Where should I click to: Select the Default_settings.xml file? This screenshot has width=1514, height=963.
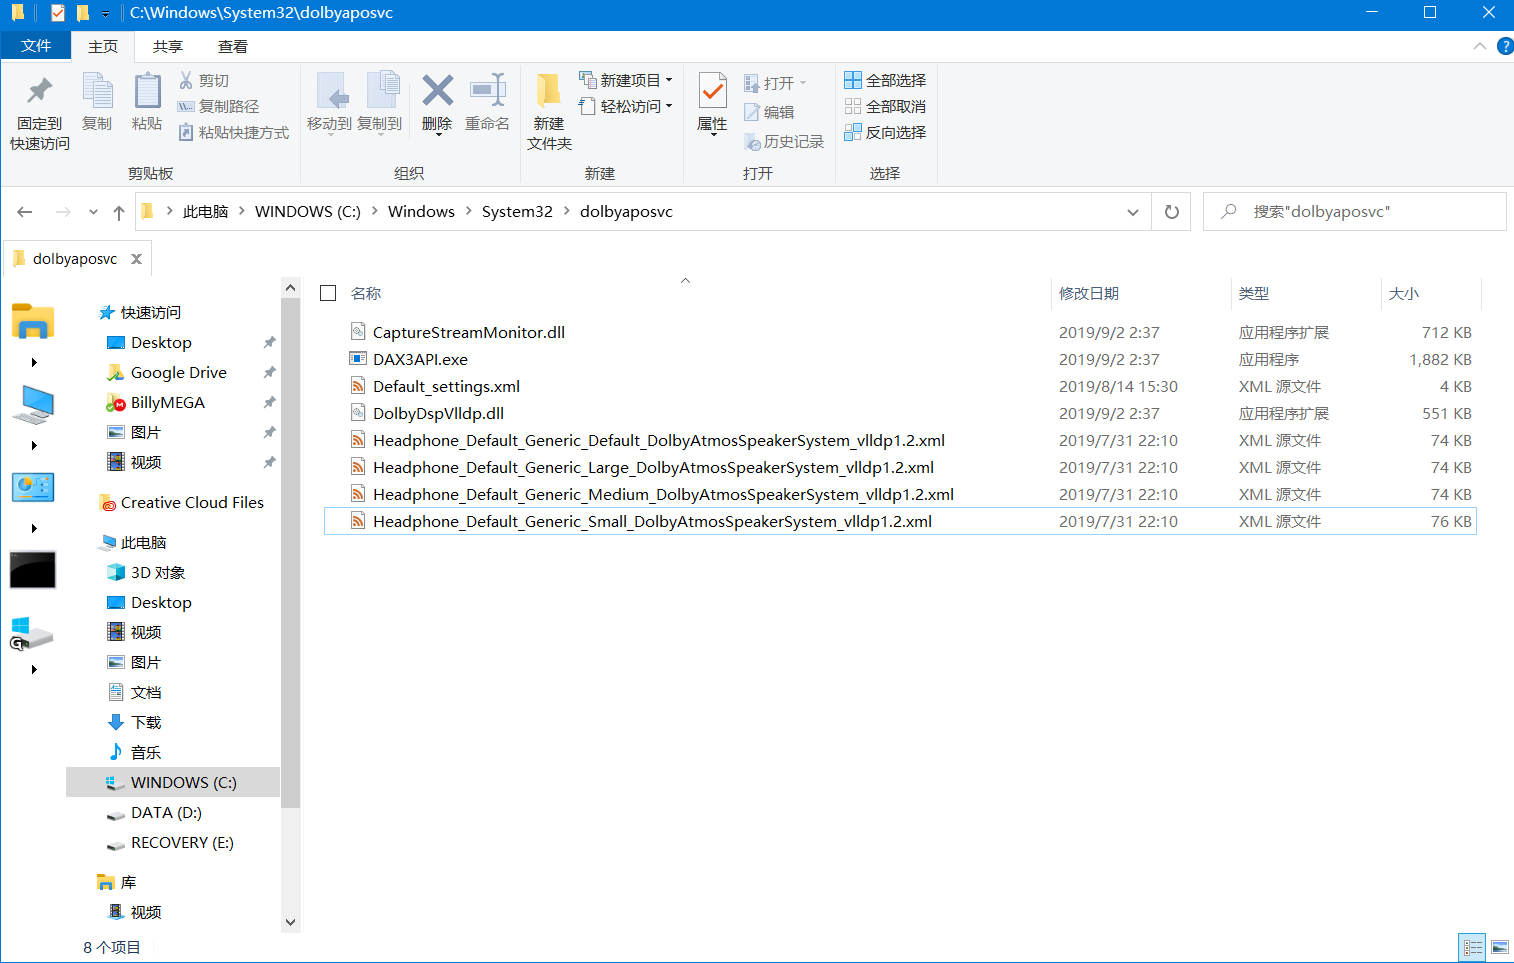900,386
